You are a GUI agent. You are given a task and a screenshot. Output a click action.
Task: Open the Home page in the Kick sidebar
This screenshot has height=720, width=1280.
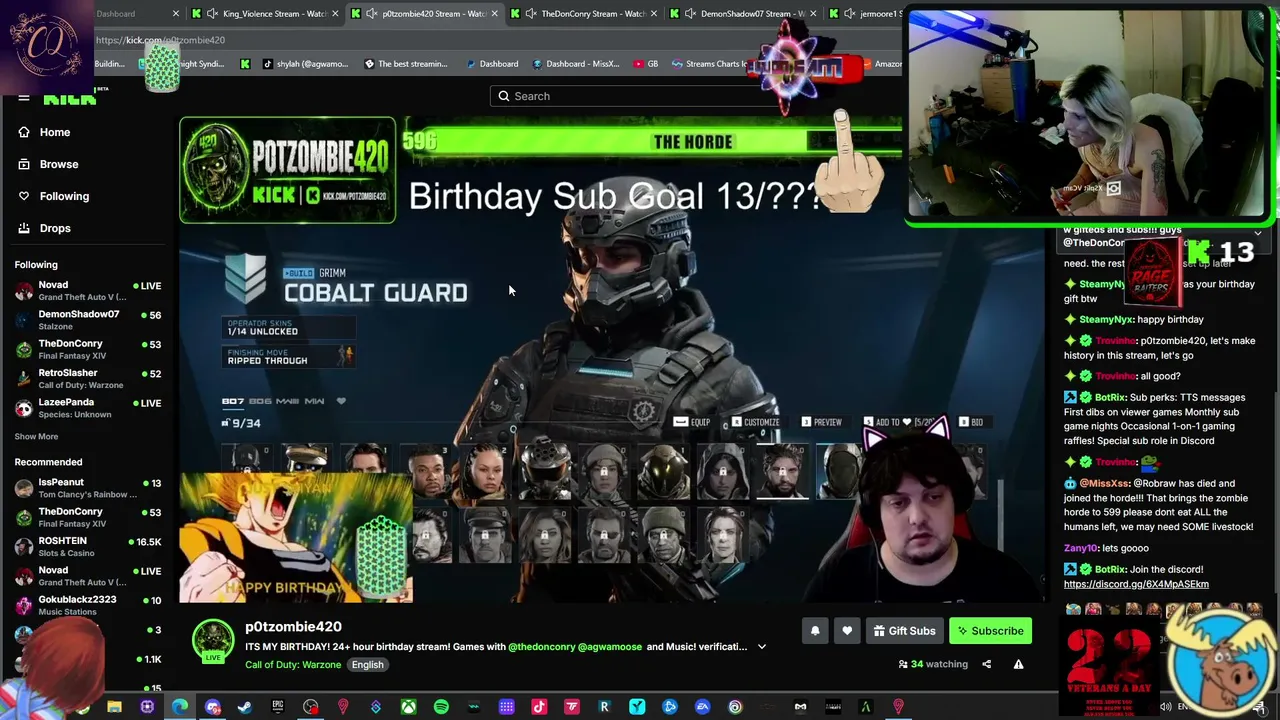click(x=55, y=132)
